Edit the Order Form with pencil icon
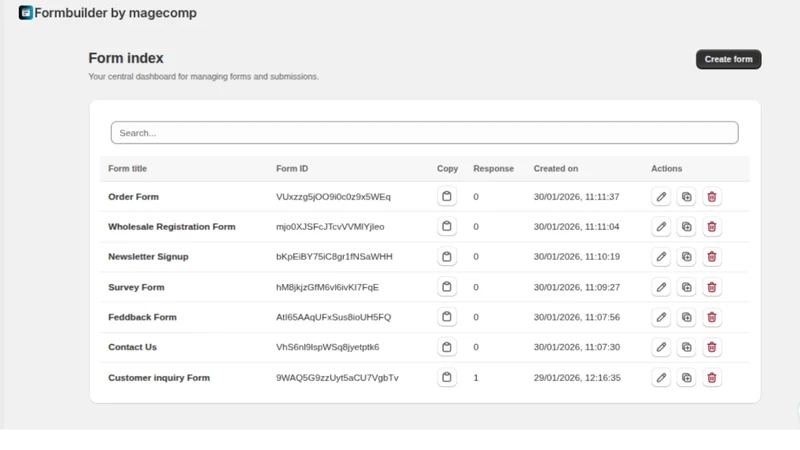This screenshot has height=450, width=800. click(661, 196)
